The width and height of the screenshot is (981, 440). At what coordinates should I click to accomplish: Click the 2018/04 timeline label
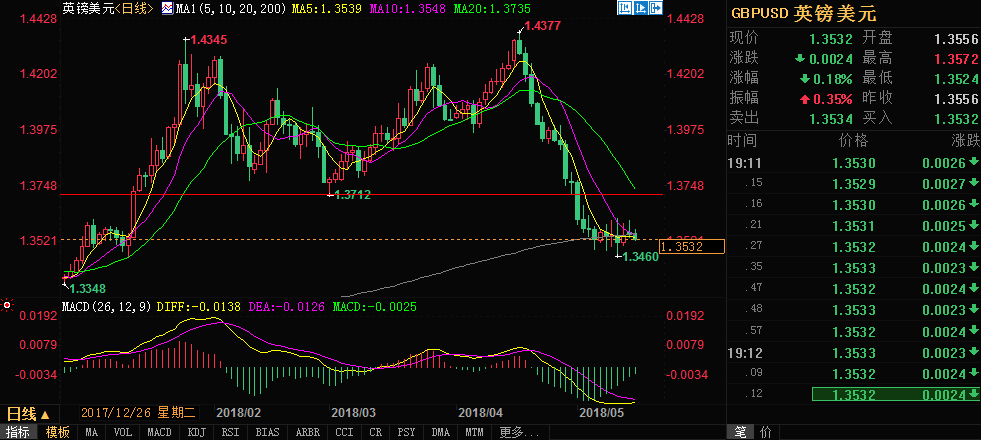click(x=480, y=414)
